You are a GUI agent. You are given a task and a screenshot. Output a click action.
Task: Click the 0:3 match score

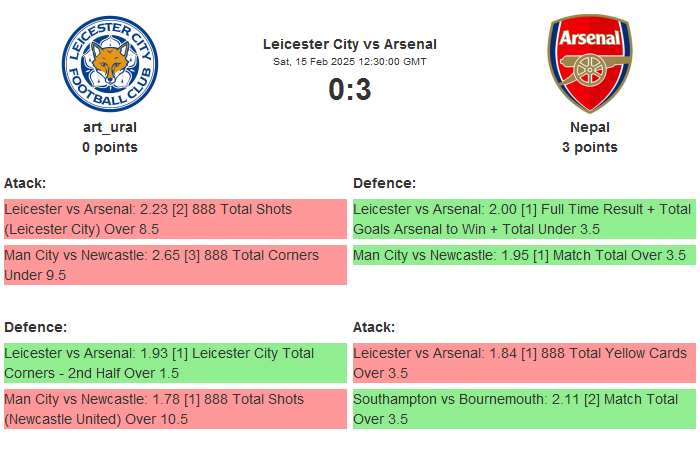coord(349,90)
